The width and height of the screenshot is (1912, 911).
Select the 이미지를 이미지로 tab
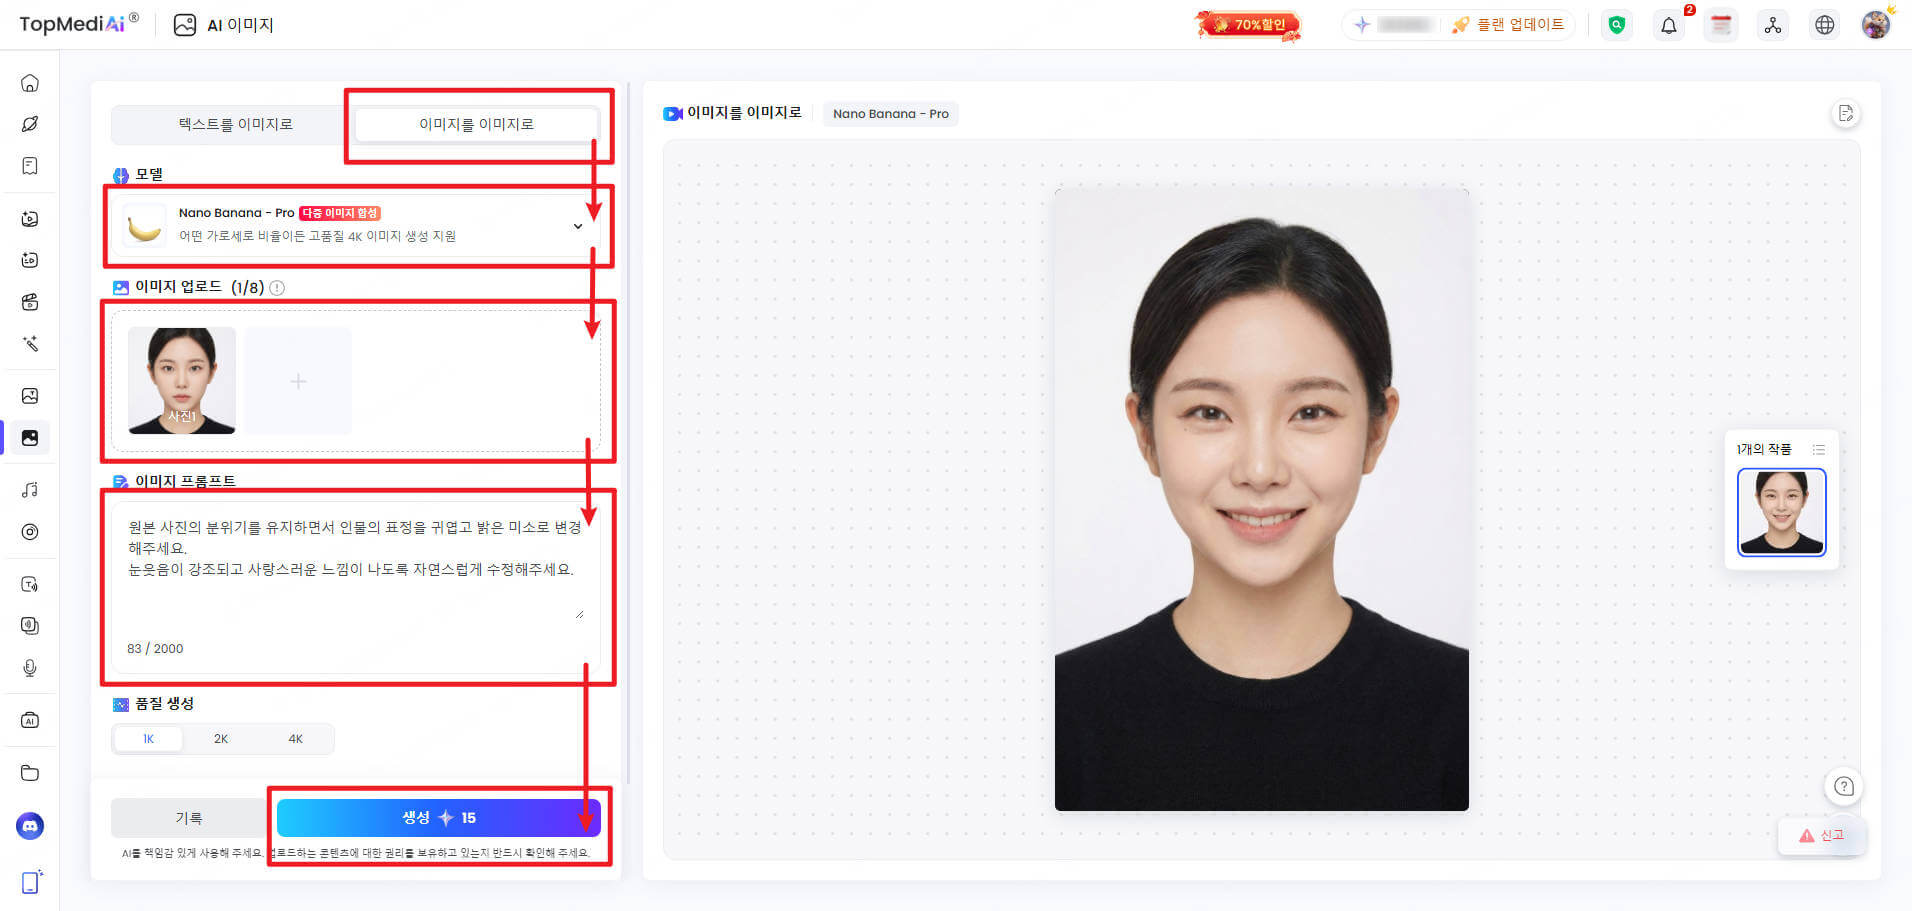tap(477, 124)
